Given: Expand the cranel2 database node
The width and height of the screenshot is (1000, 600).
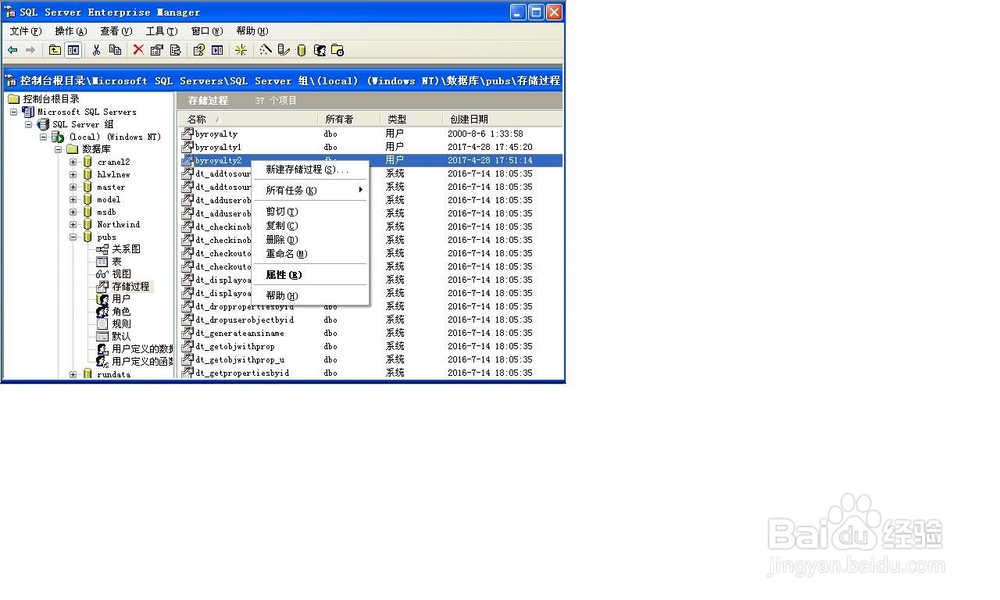Looking at the screenshot, I should pos(73,162).
